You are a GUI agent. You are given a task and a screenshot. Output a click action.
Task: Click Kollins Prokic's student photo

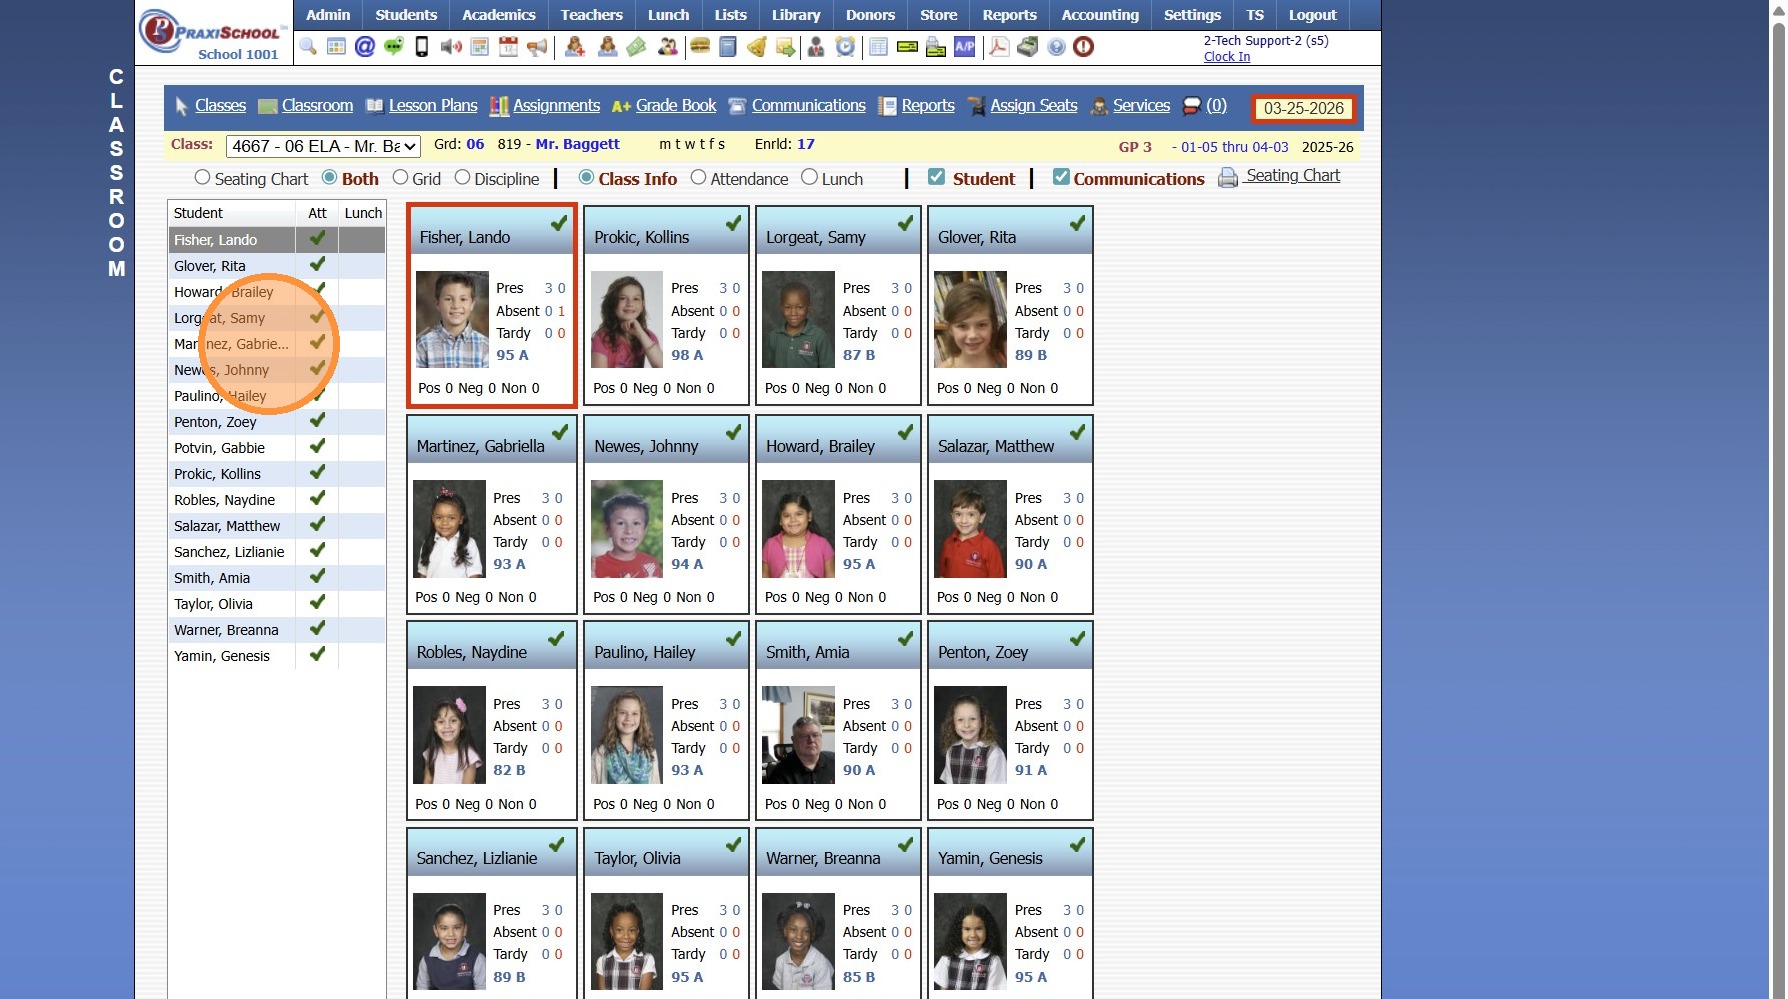point(627,320)
